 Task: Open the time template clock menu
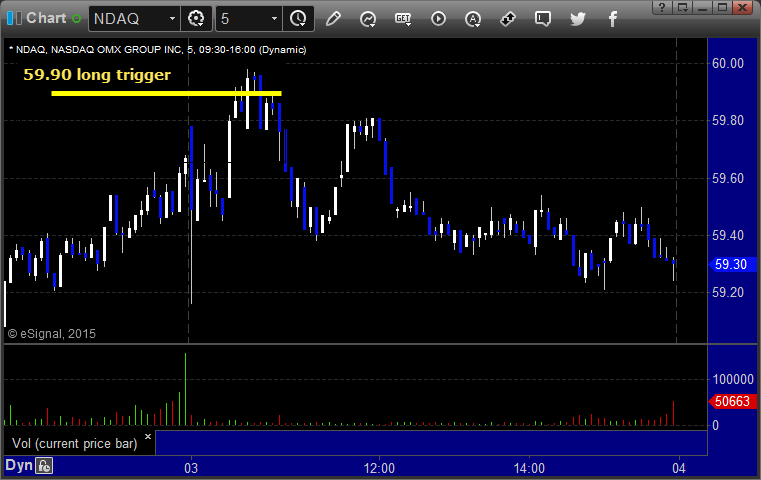click(298, 19)
